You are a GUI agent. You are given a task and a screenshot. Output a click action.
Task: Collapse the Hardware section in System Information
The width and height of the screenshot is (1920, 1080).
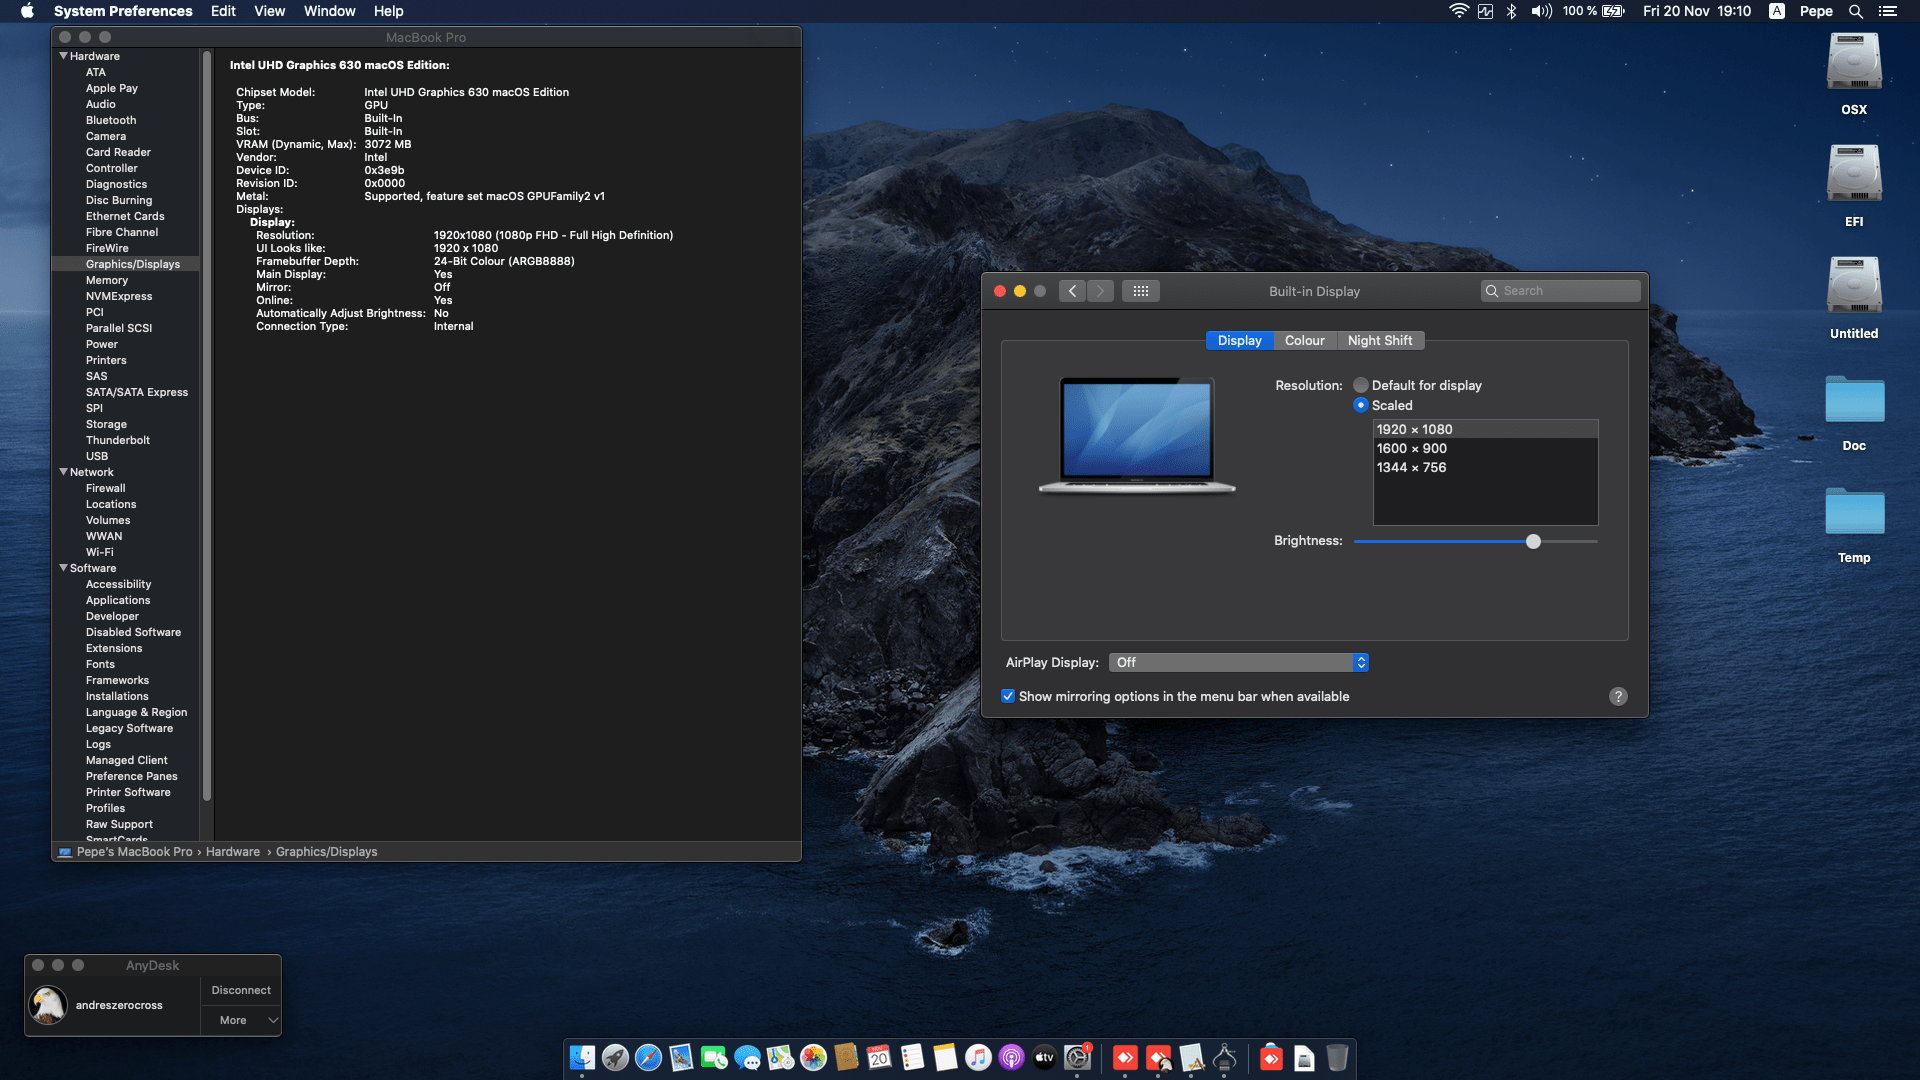click(x=64, y=56)
